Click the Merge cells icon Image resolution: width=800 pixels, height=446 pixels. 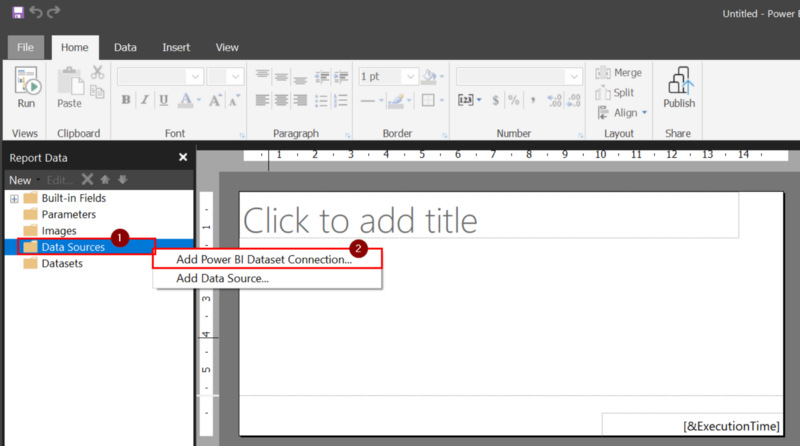pos(619,73)
